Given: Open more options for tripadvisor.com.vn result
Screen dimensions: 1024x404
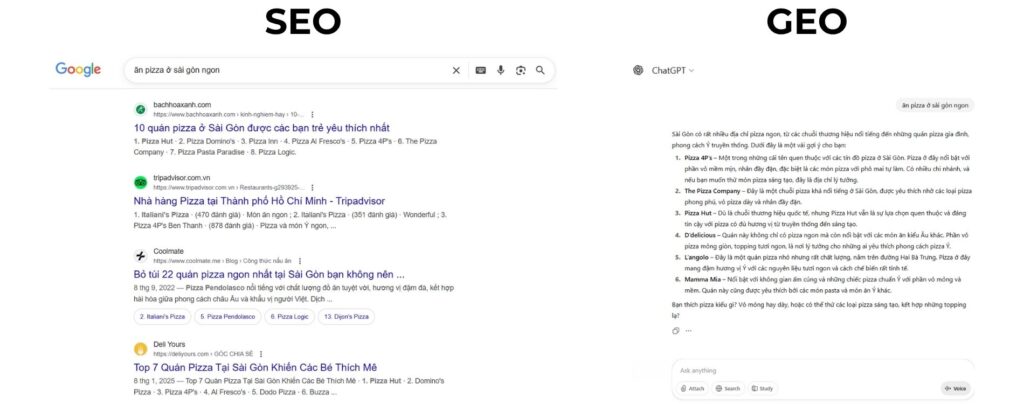Looking at the screenshot, I should [312, 188].
